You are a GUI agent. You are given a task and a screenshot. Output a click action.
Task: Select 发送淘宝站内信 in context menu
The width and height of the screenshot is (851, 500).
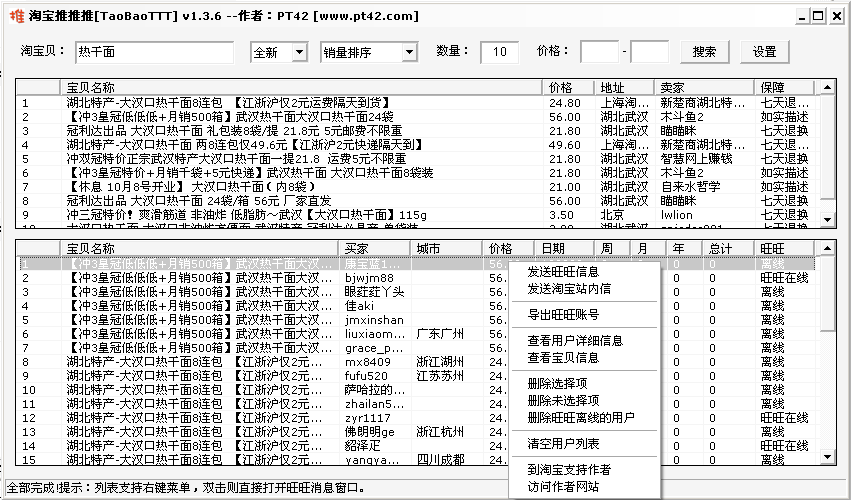pyautogui.click(x=569, y=288)
